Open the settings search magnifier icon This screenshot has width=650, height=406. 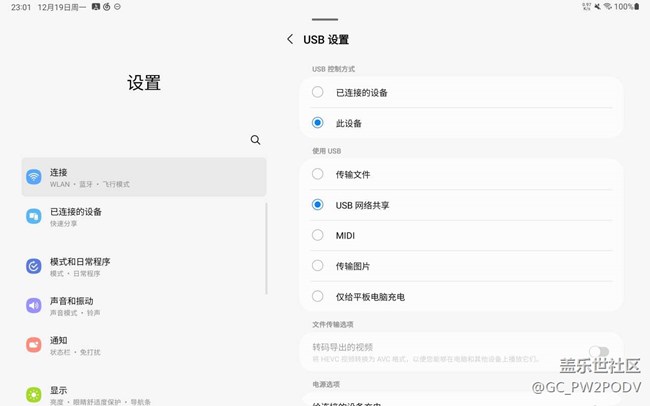point(255,140)
